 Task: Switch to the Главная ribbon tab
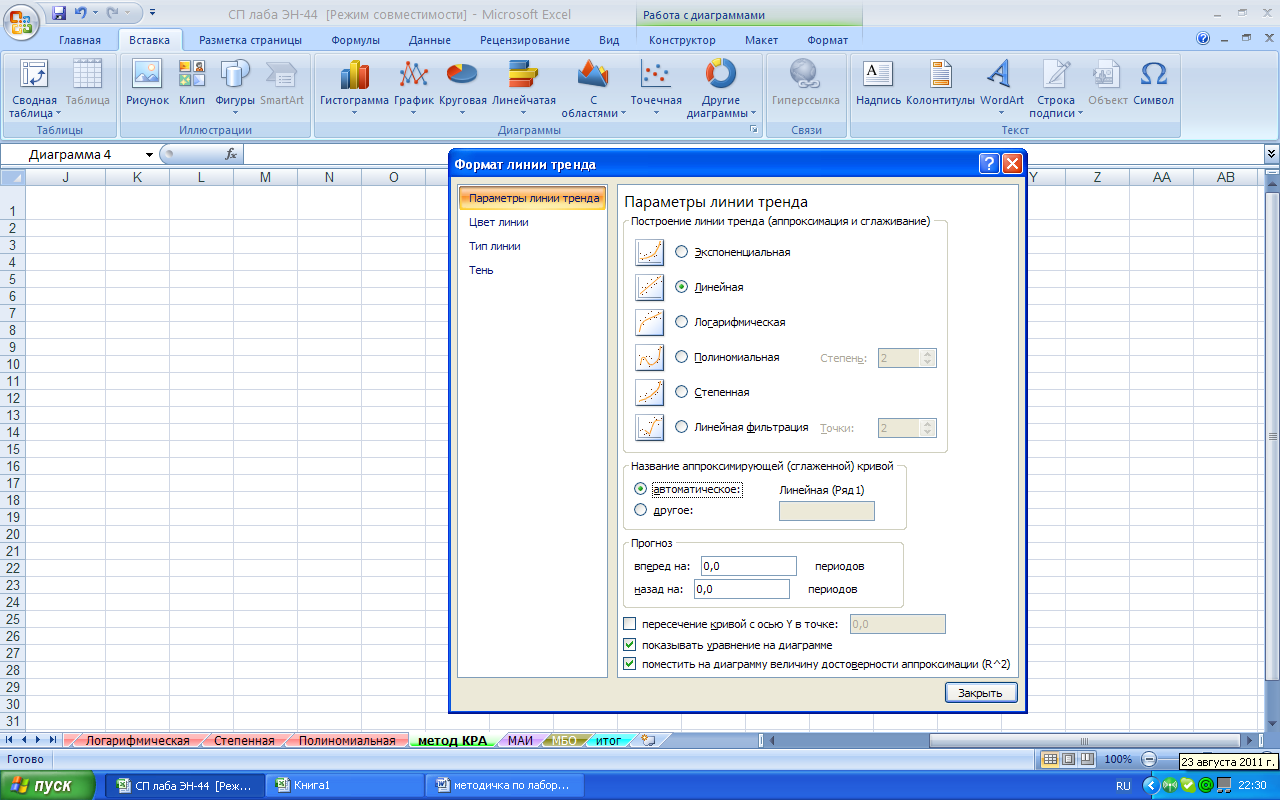click(80, 40)
